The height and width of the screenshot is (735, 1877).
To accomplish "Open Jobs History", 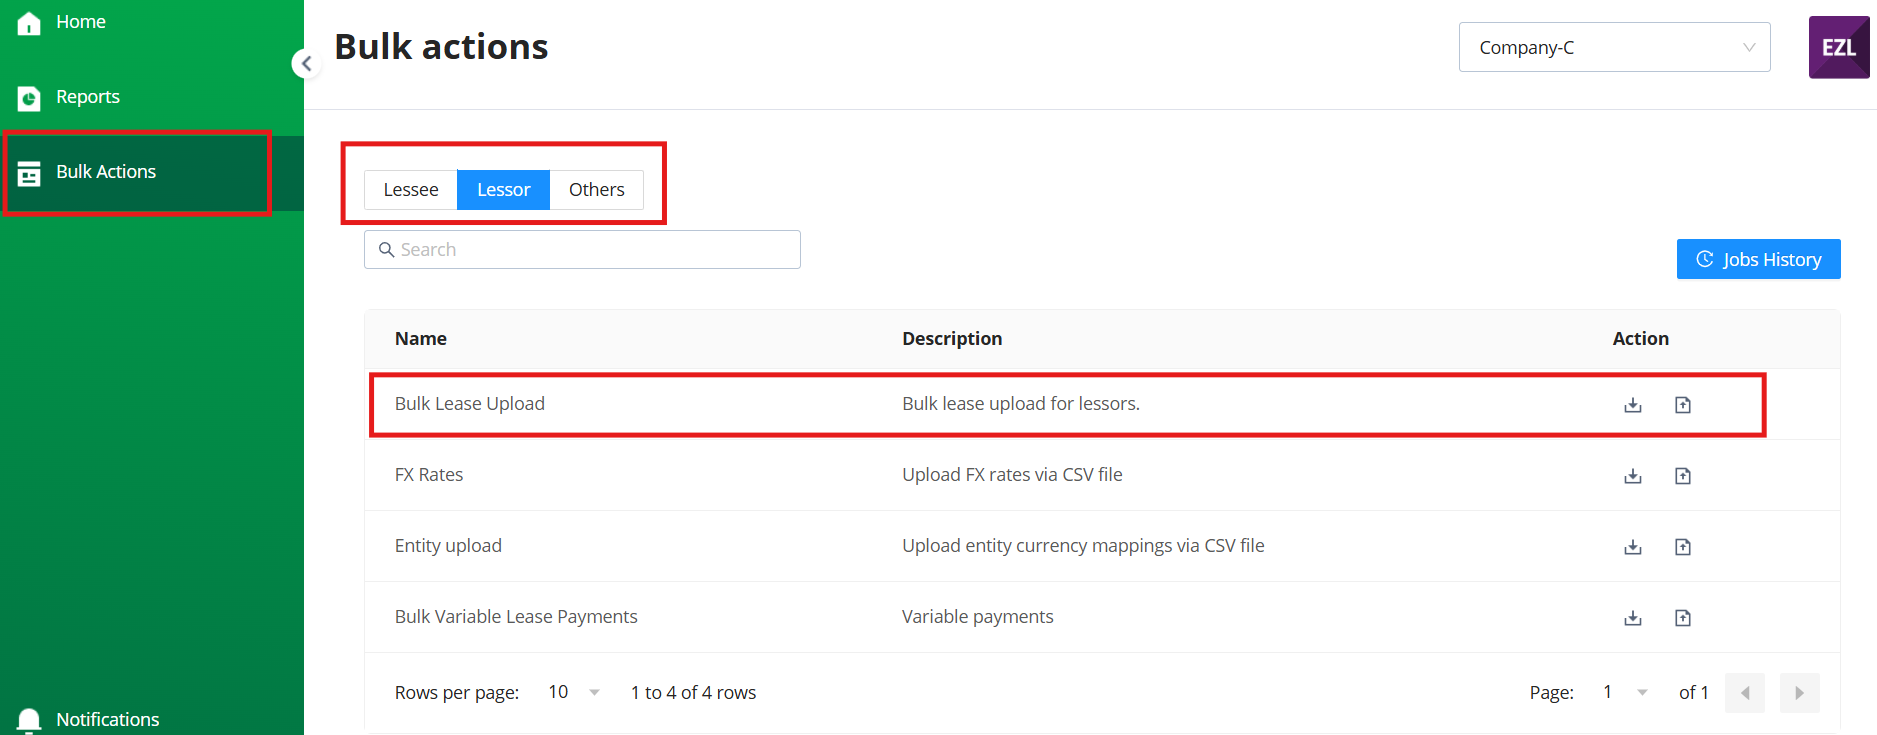I will (x=1758, y=259).
